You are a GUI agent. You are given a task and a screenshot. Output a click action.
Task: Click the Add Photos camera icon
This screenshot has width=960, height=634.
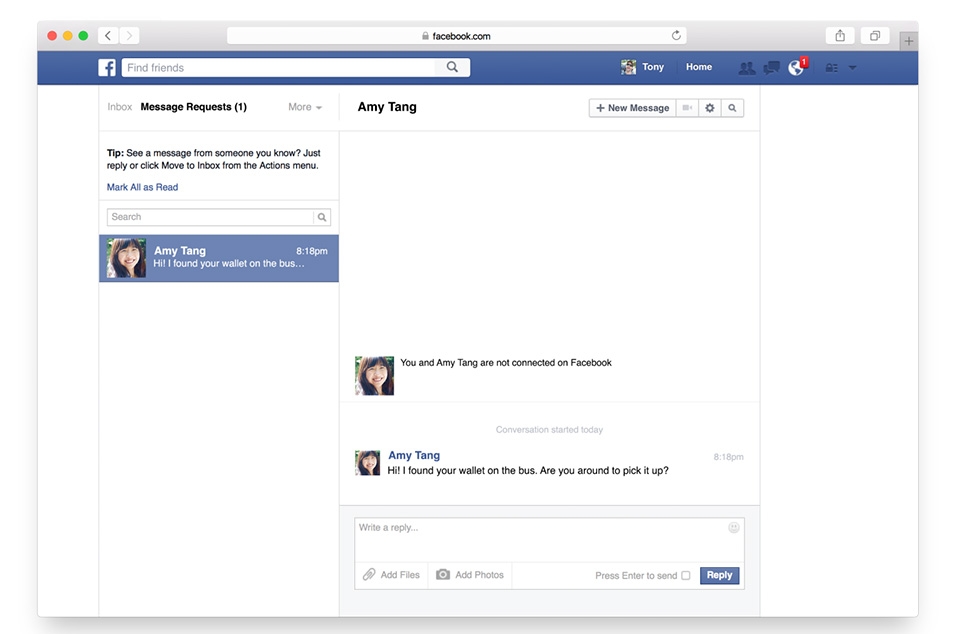click(x=443, y=575)
